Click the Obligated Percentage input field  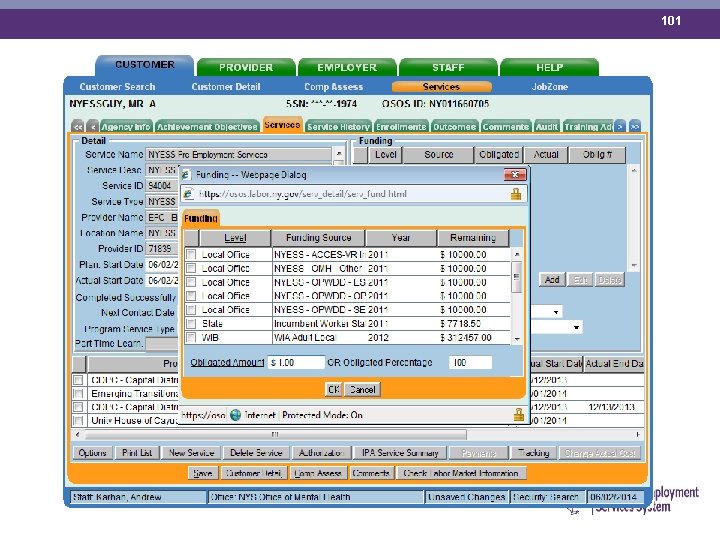click(471, 363)
